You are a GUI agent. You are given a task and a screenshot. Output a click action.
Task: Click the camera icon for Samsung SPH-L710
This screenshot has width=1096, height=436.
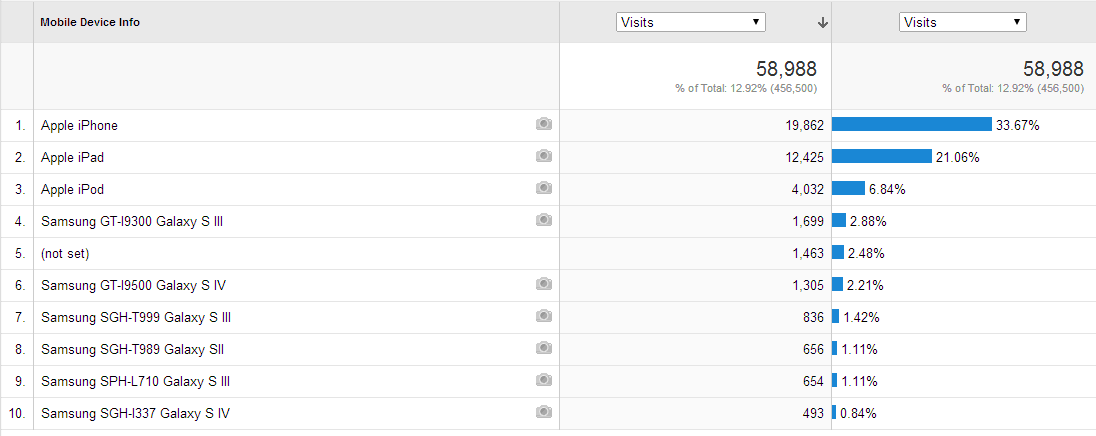tap(544, 380)
